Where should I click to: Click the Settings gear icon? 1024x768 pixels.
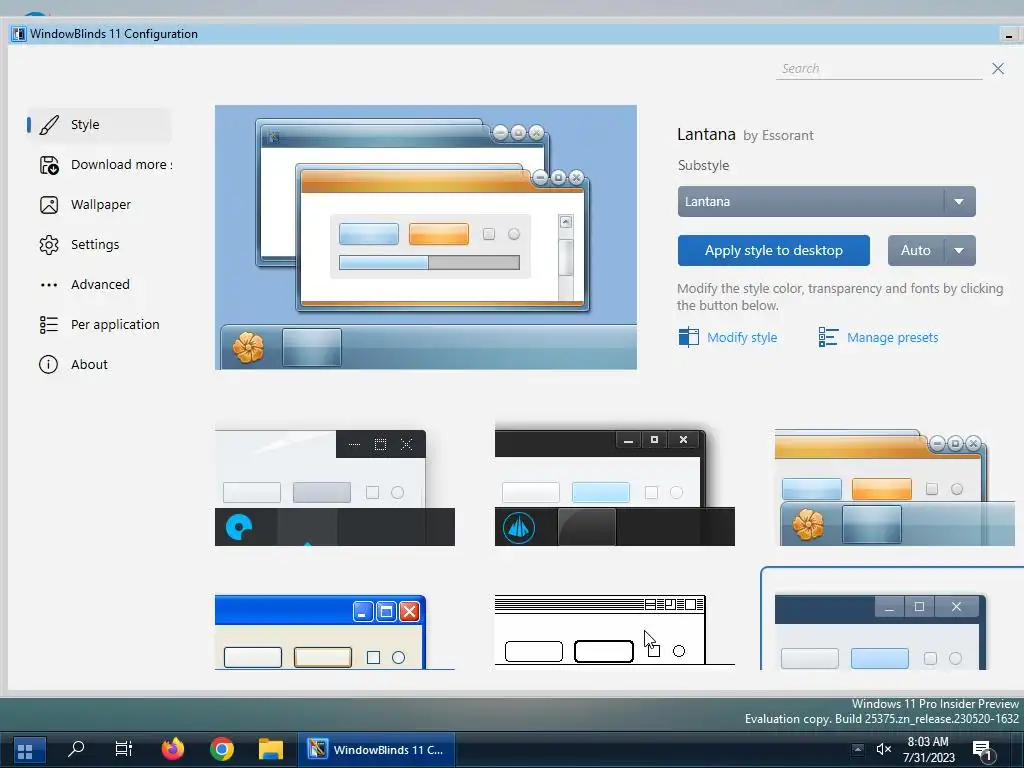pos(49,245)
